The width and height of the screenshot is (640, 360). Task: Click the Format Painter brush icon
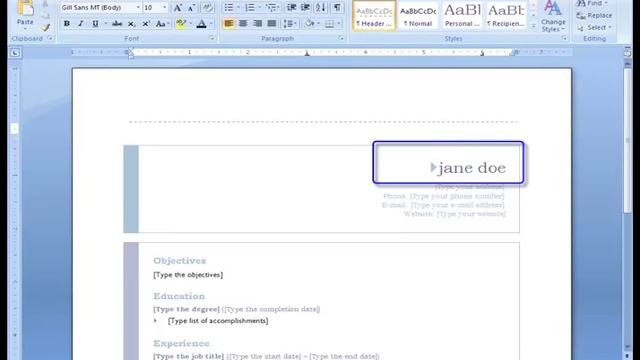point(45,27)
